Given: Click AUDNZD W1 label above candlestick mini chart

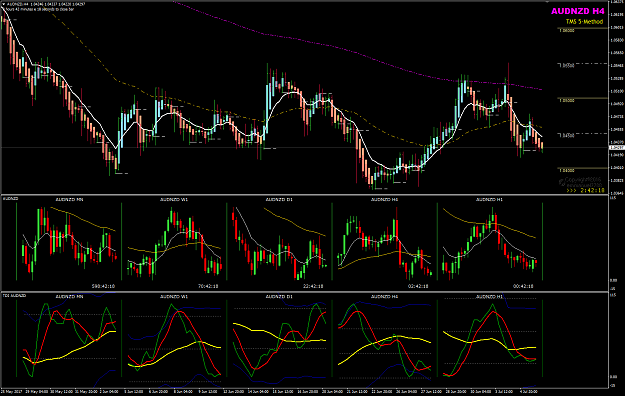Looking at the screenshot, I should click(x=174, y=199).
